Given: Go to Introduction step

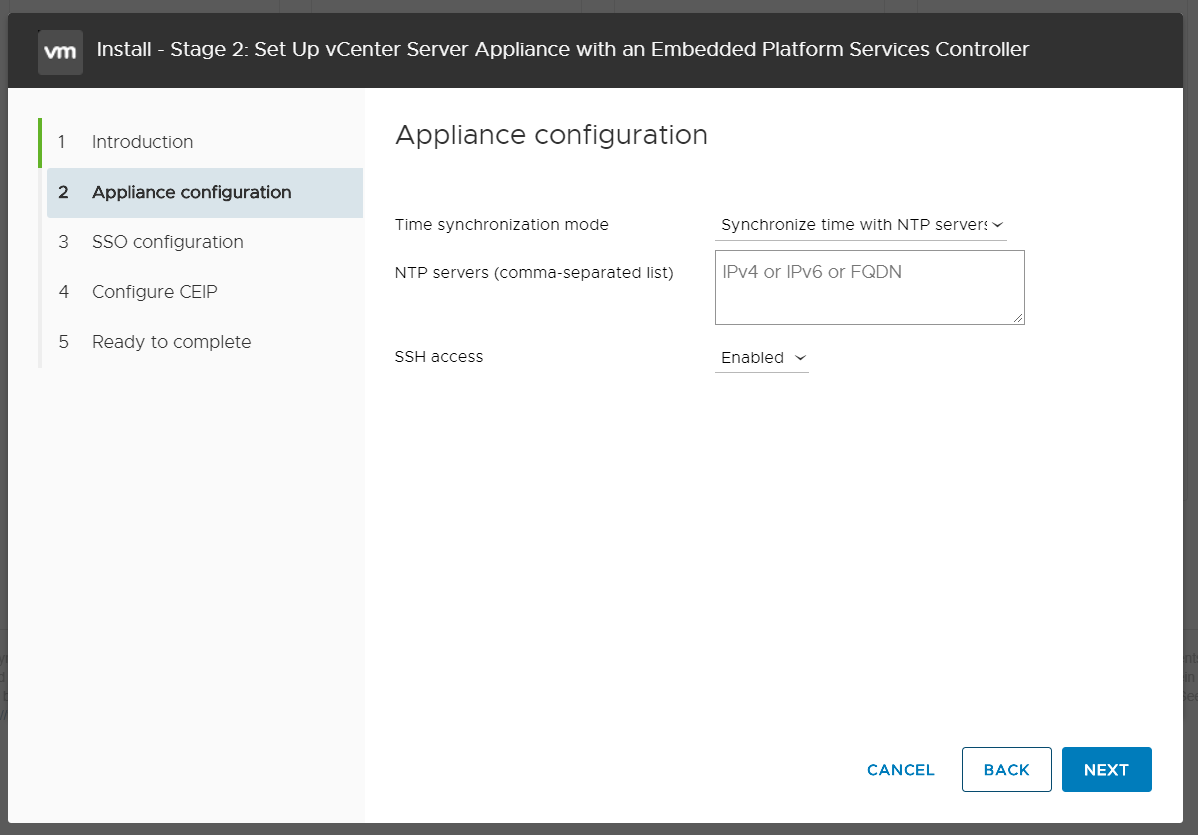Looking at the screenshot, I should click(142, 142).
